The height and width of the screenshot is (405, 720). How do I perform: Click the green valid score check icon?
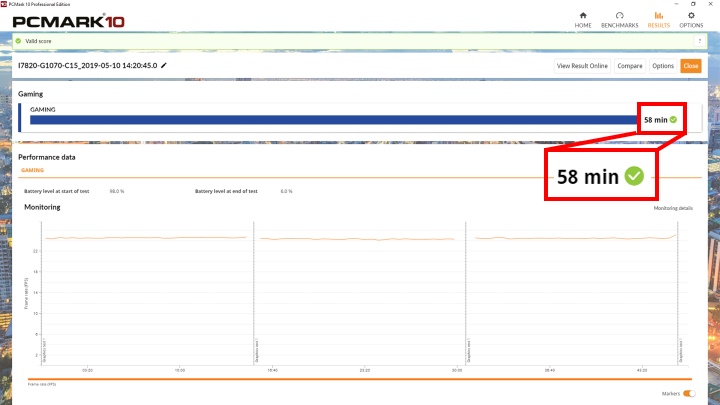tap(18, 41)
